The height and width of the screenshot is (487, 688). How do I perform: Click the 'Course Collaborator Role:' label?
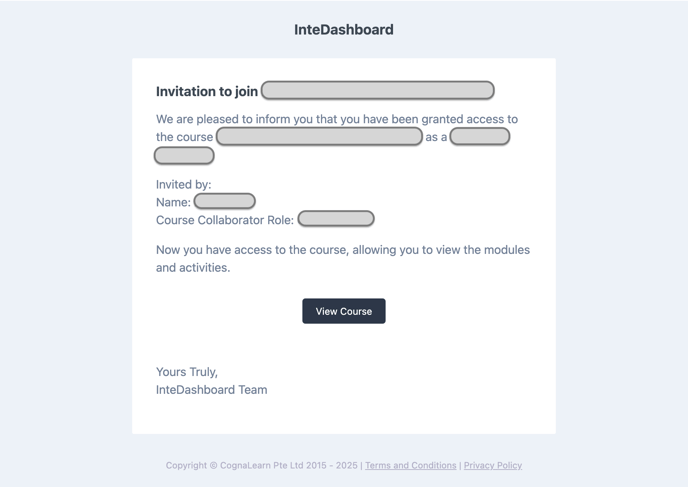[225, 220]
